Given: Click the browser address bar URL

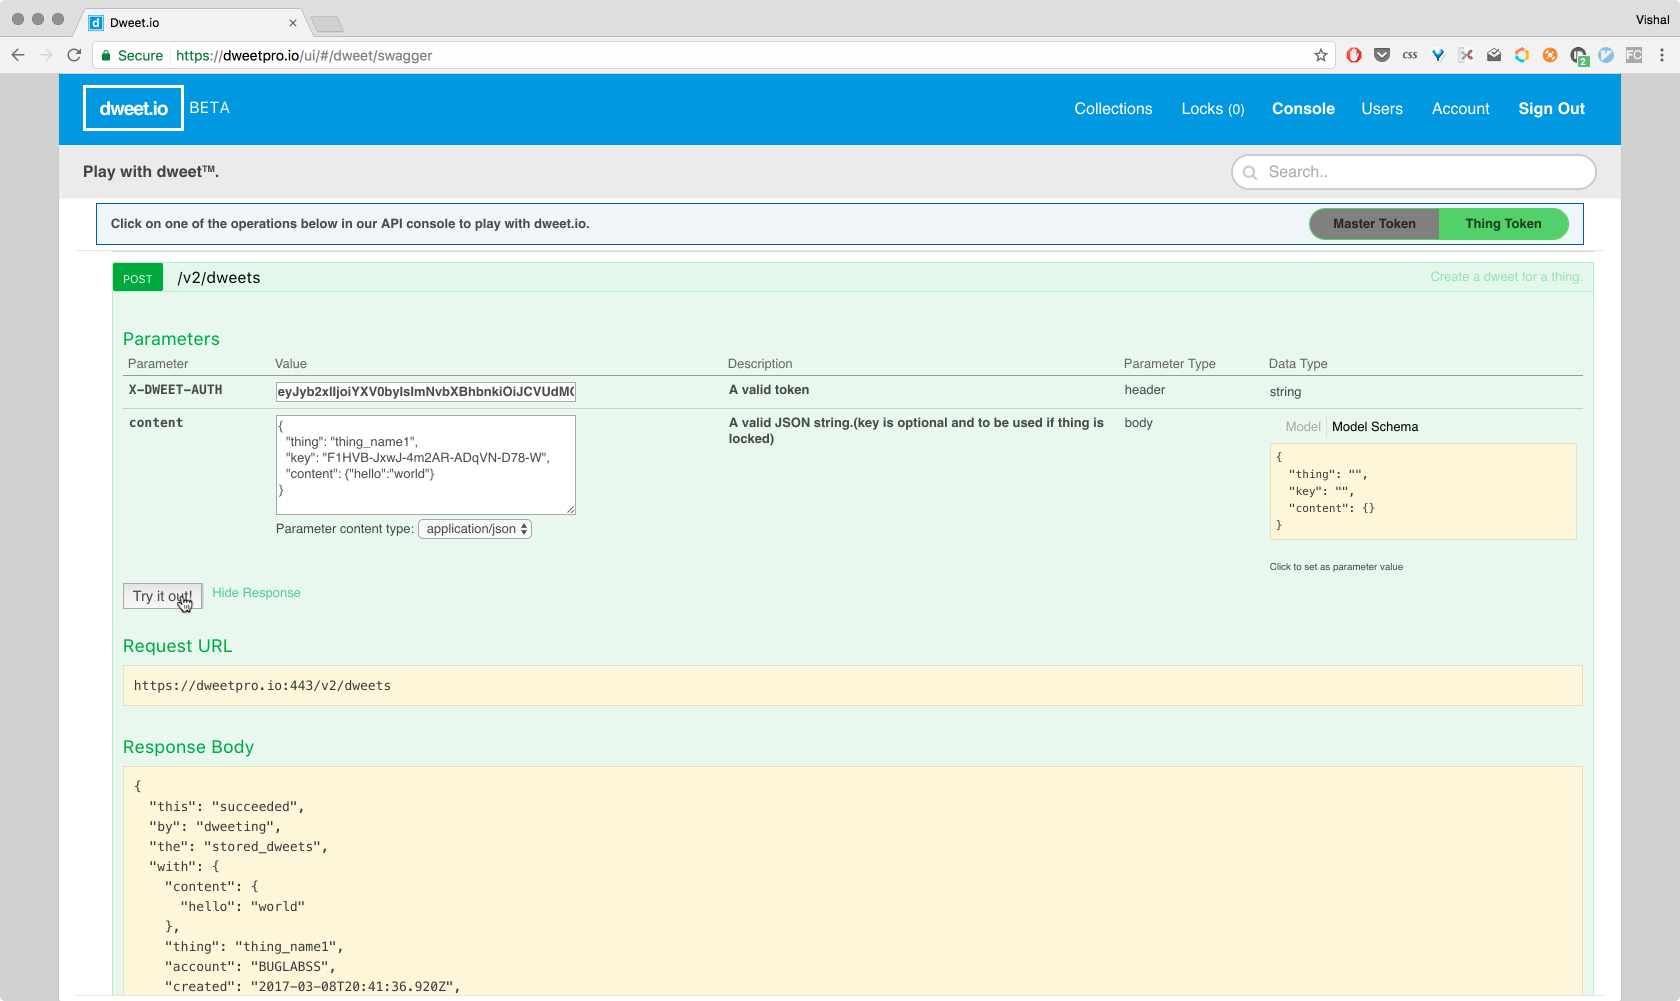Looking at the screenshot, I should (304, 56).
